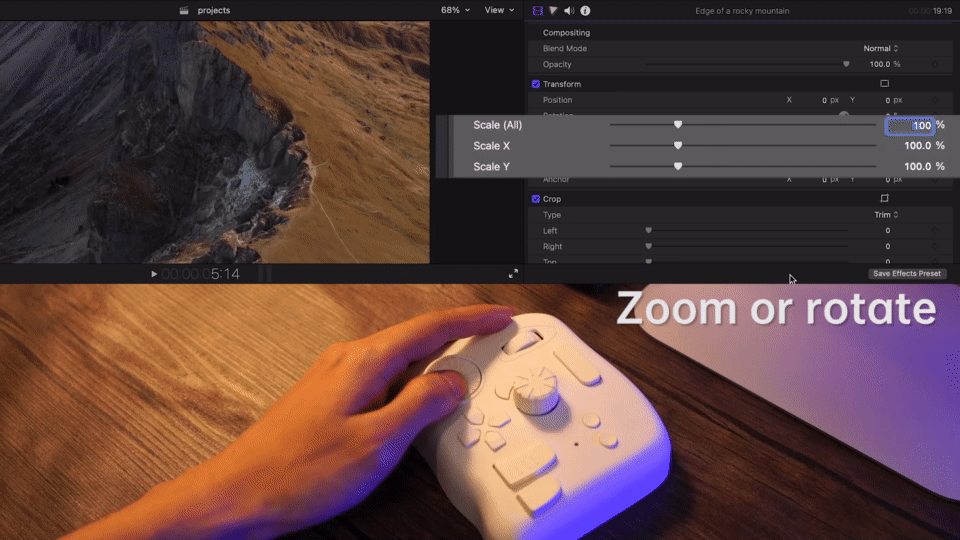Start playback with the play button
Screen dimensions: 960x540
[x=154, y=274]
